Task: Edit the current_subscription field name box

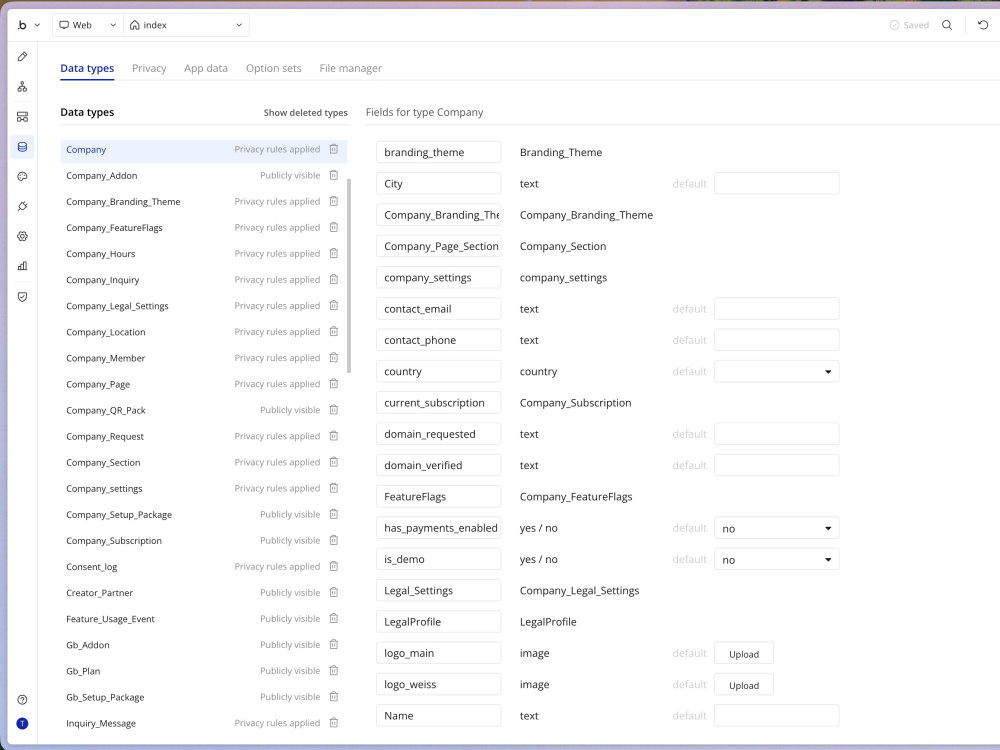Action: pos(438,402)
